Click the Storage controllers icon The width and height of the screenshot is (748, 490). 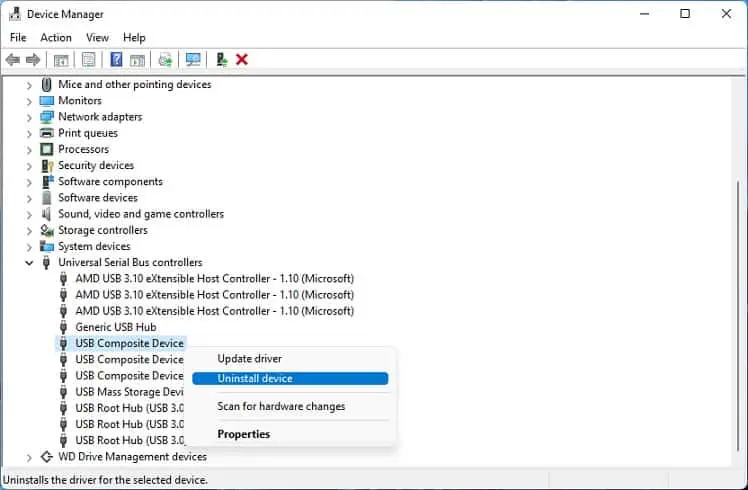point(47,230)
